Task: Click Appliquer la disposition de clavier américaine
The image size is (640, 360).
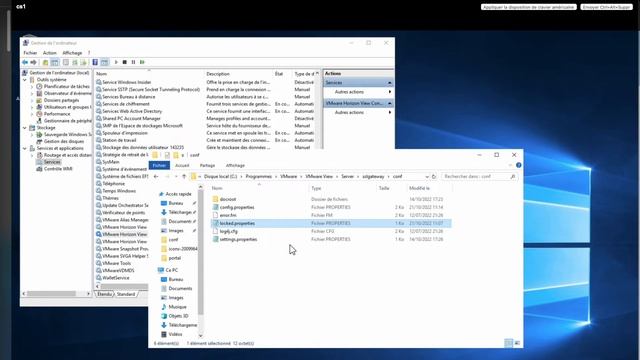Action: [x=529, y=7]
